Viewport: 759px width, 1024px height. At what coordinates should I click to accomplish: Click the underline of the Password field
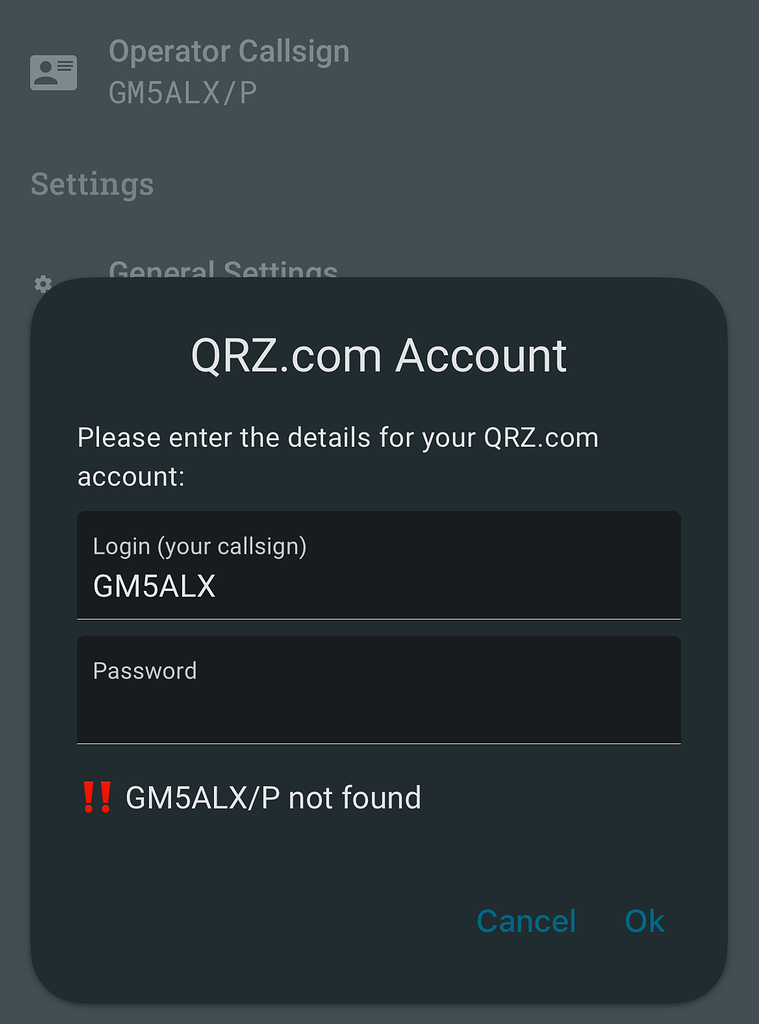[x=378, y=742]
